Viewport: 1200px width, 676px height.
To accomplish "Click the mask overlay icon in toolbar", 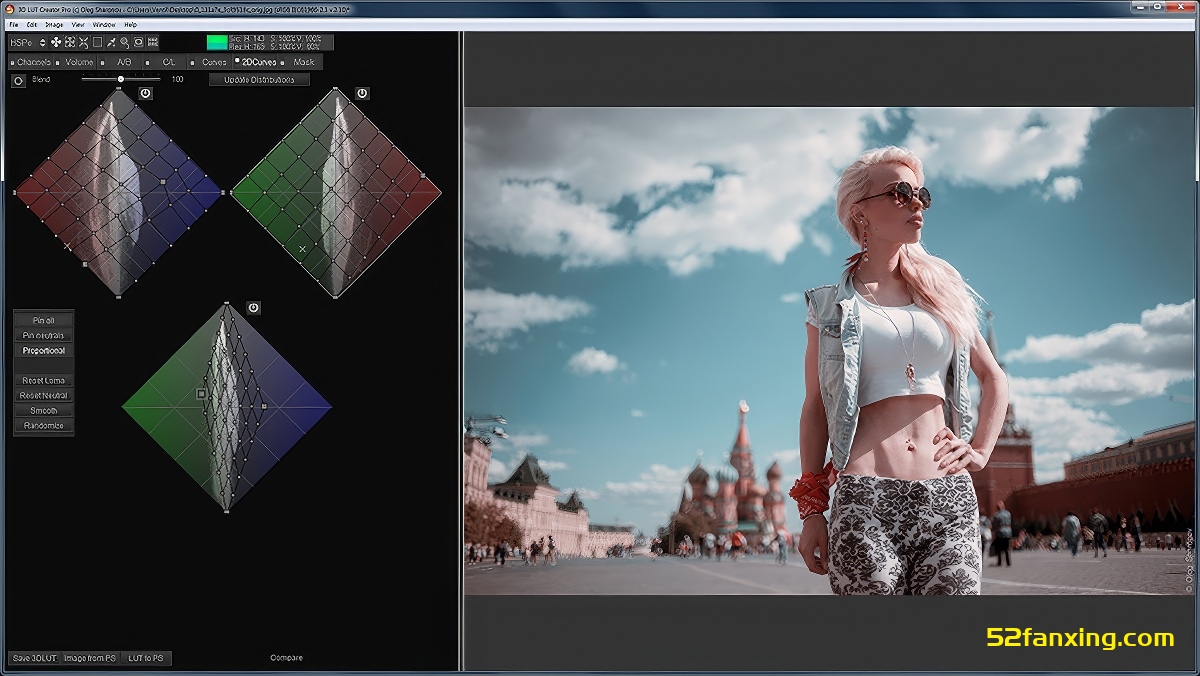I will click(139, 42).
